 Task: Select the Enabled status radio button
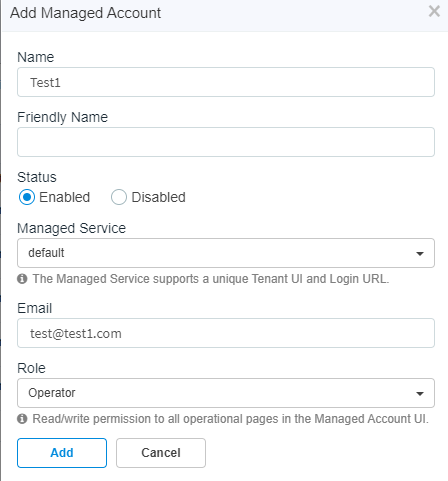pyautogui.click(x=27, y=197)
